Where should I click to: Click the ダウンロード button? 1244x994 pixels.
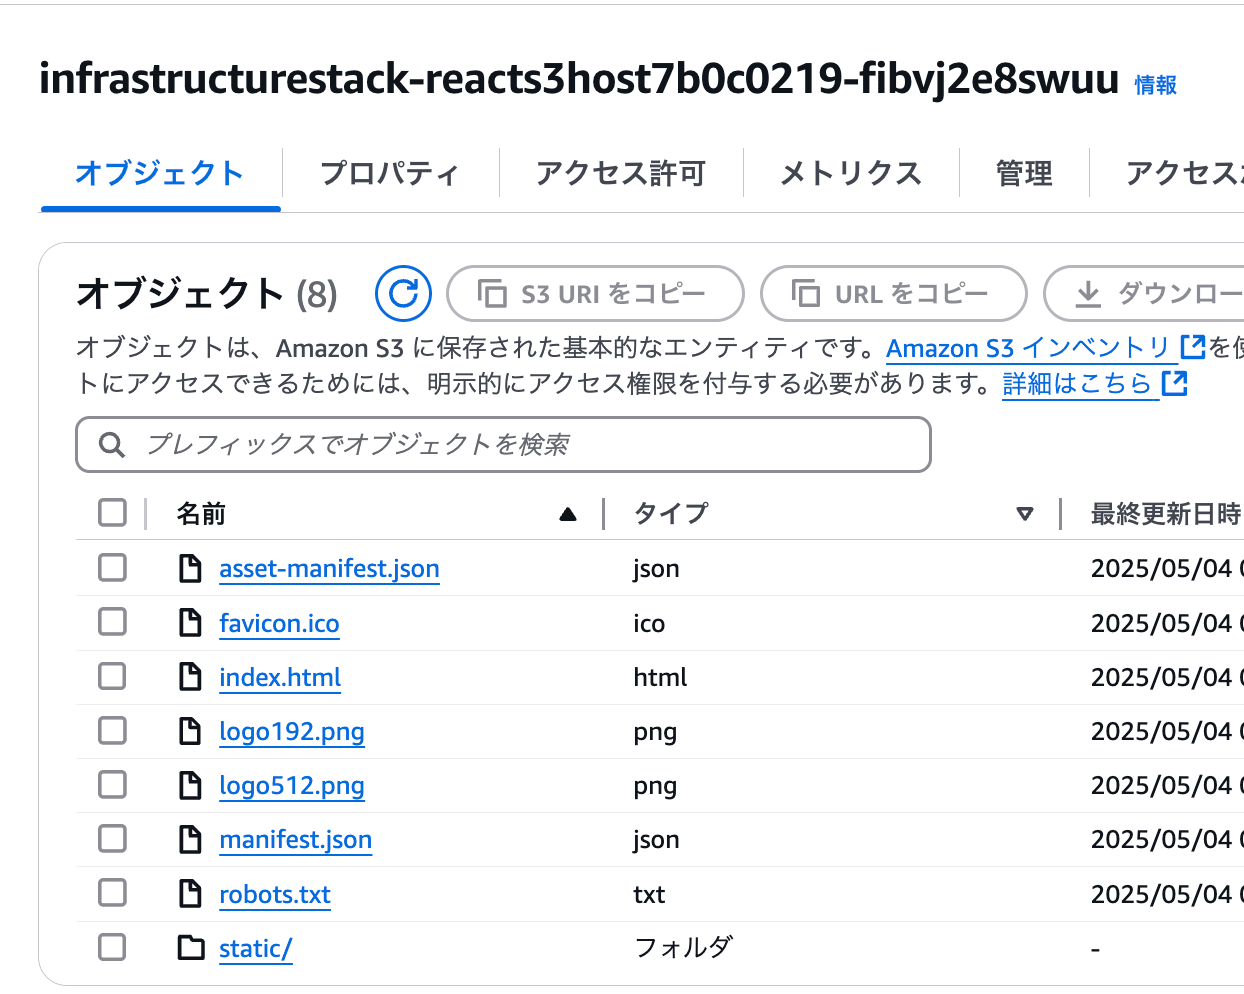point(1144,294)
